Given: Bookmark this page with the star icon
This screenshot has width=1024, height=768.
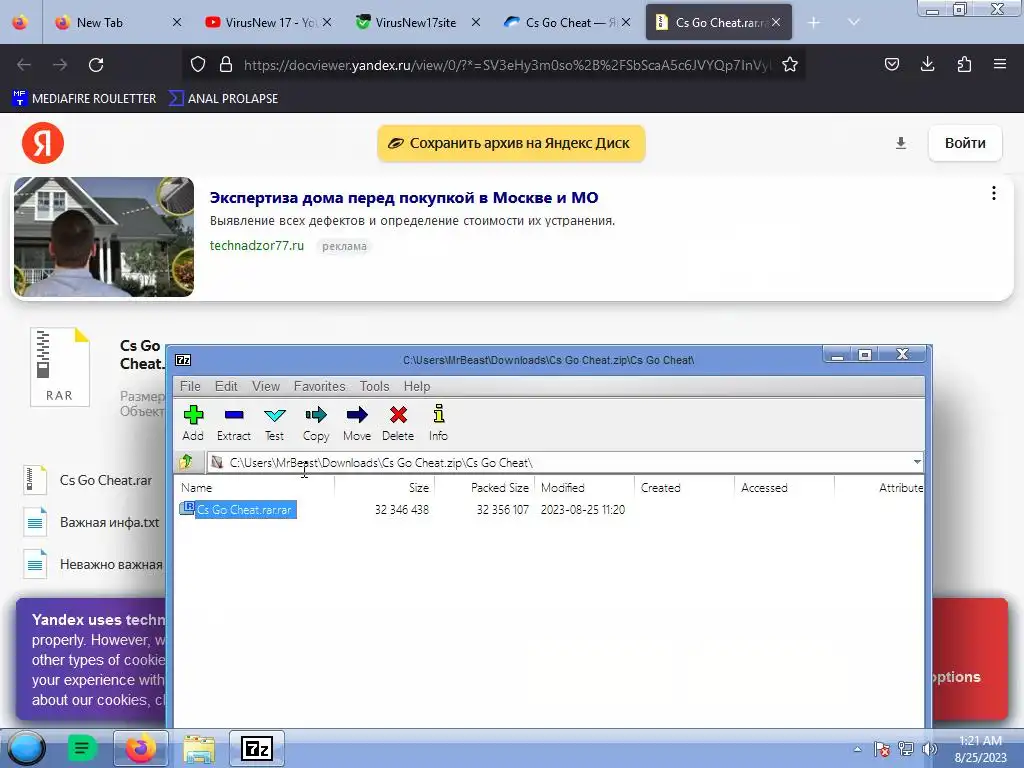Looking at the screenshot, I should (x=790, y=65).
